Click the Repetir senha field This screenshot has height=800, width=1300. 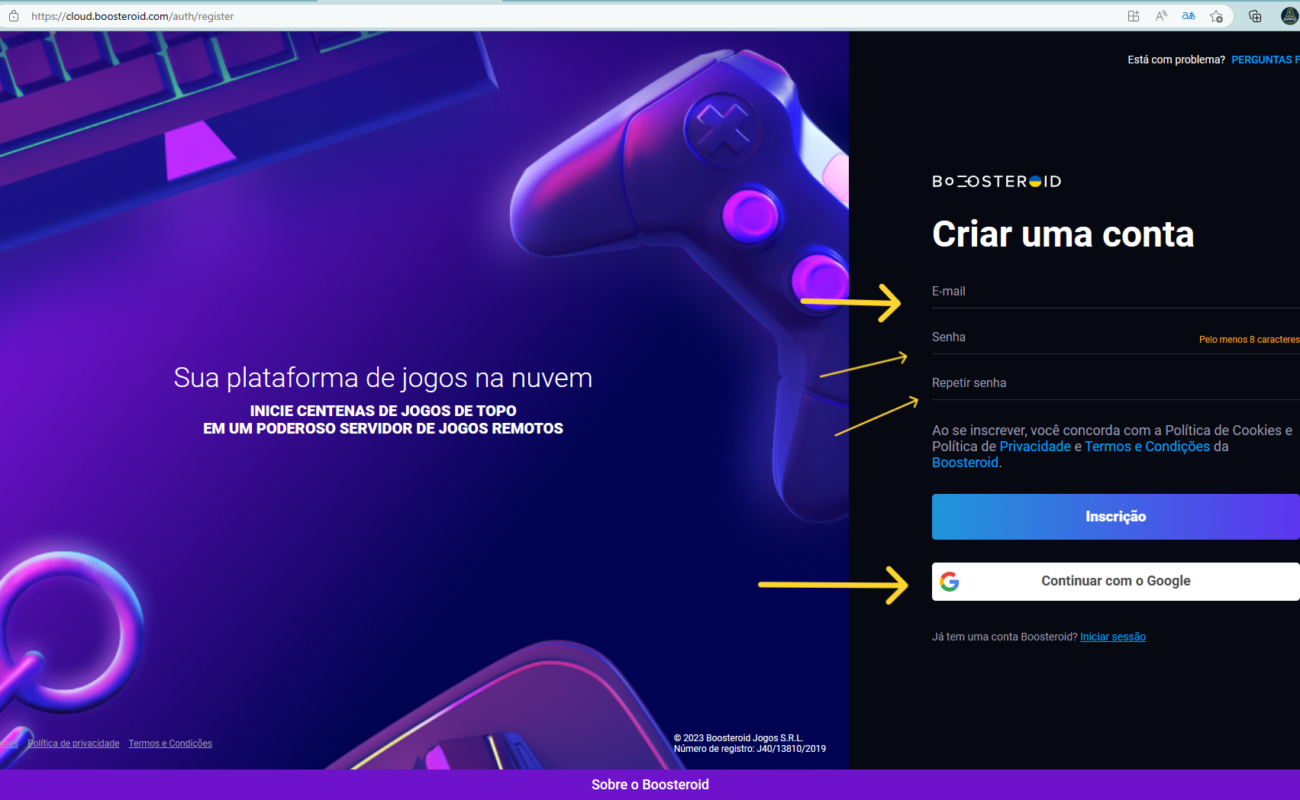pos(1116,383)
